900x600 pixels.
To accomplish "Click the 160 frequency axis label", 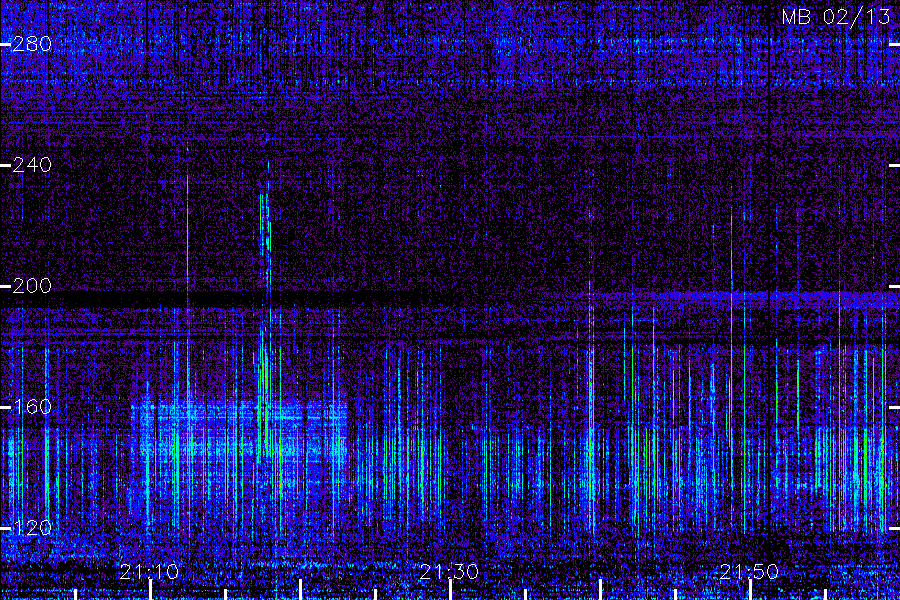I will pos(32,407).
